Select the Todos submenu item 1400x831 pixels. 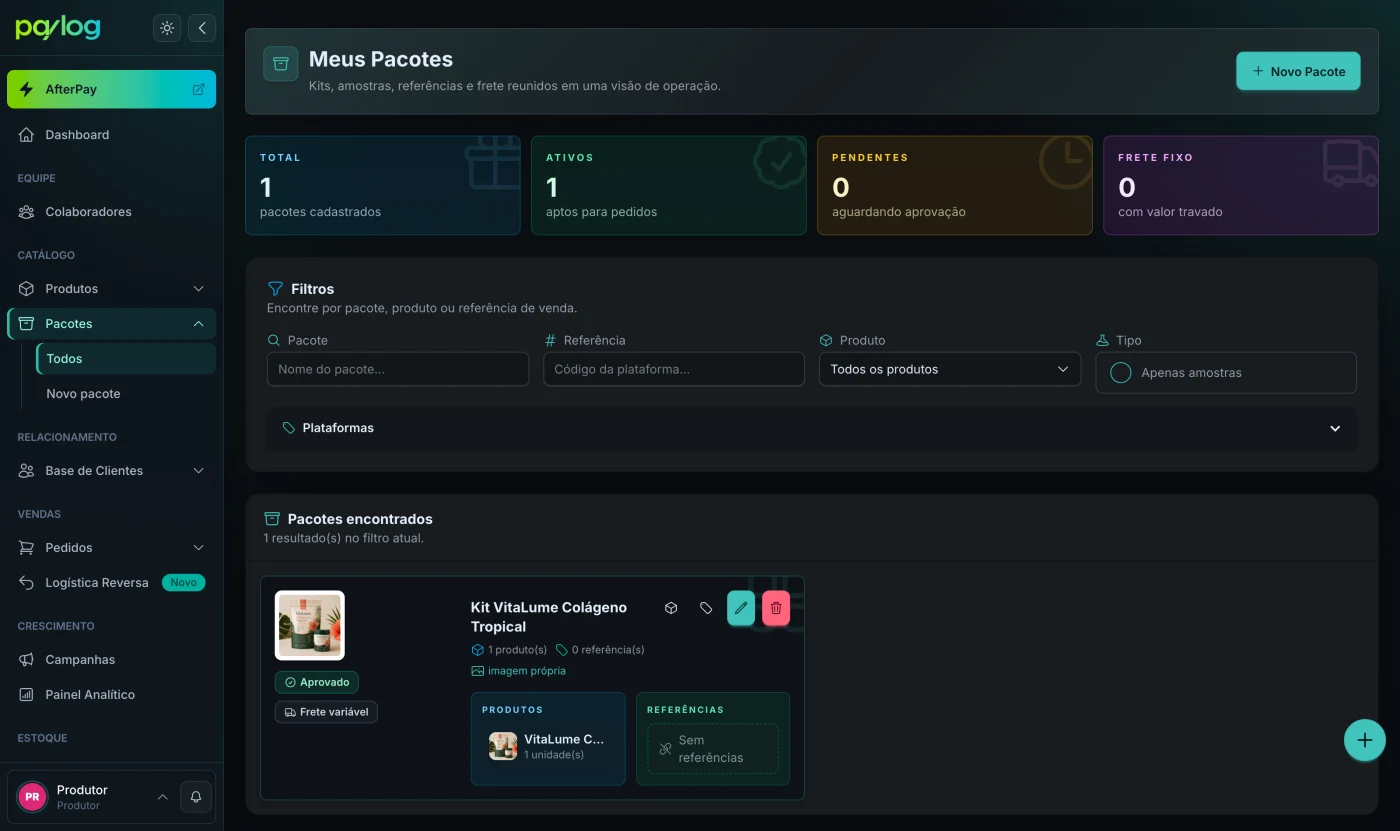tap(126, 359)
